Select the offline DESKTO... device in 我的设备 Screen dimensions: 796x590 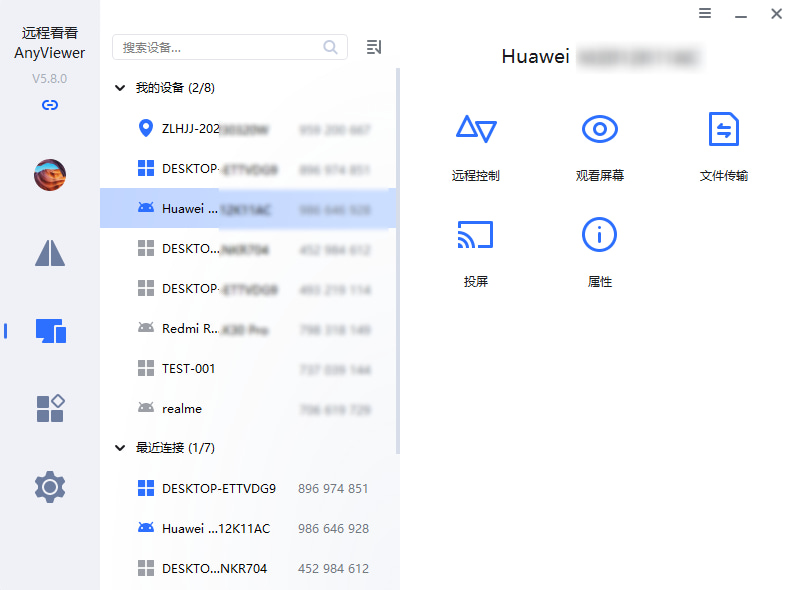click(248, 248)
